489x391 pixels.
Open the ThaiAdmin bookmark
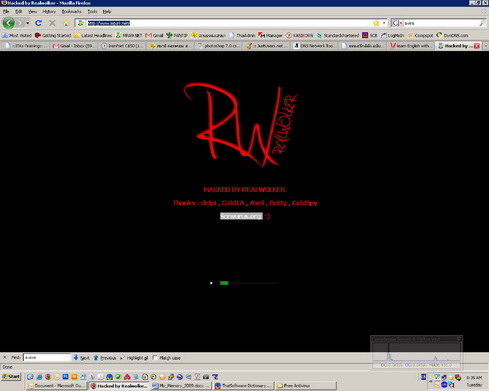click(x=242, y=35)
